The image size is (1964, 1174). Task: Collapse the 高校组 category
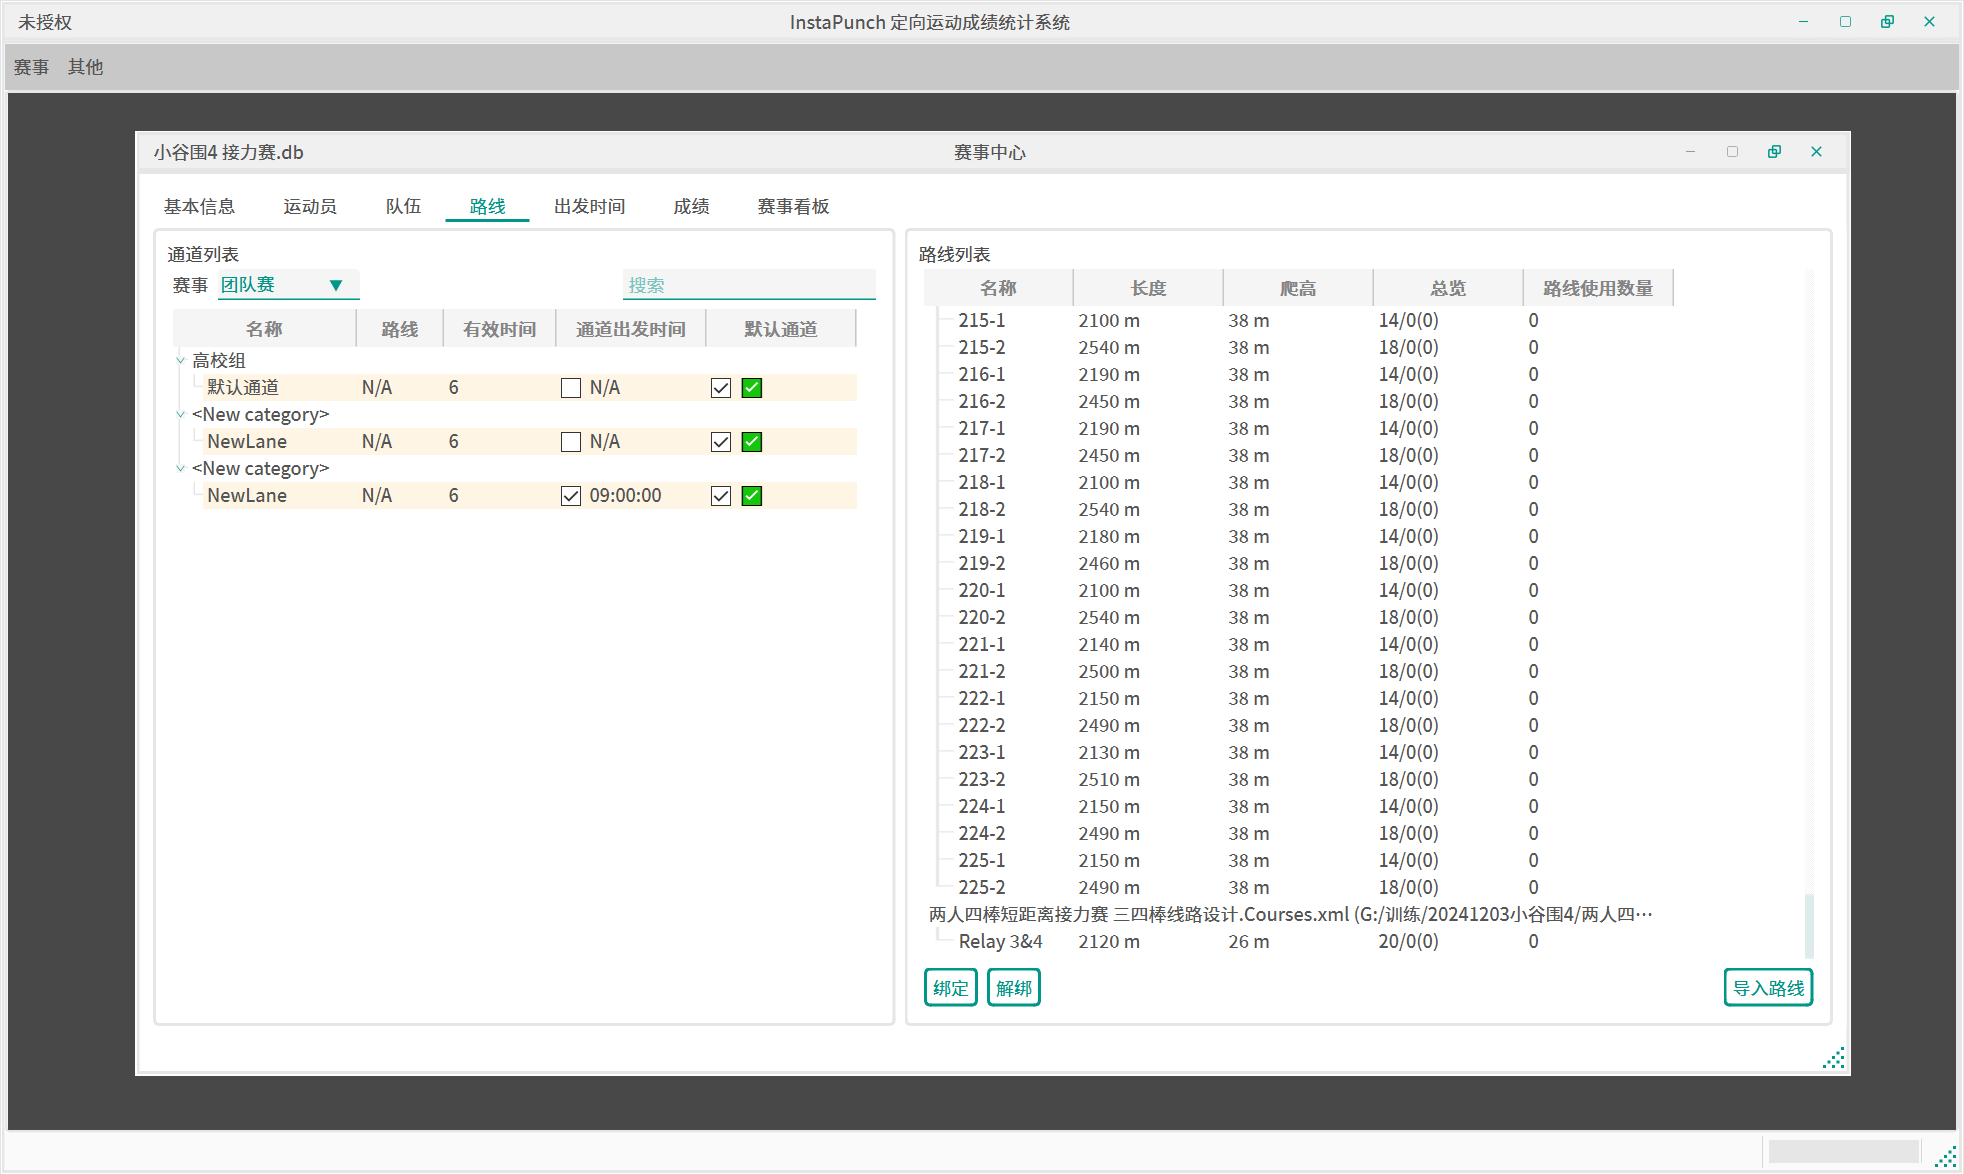click(x=180, y=361)
